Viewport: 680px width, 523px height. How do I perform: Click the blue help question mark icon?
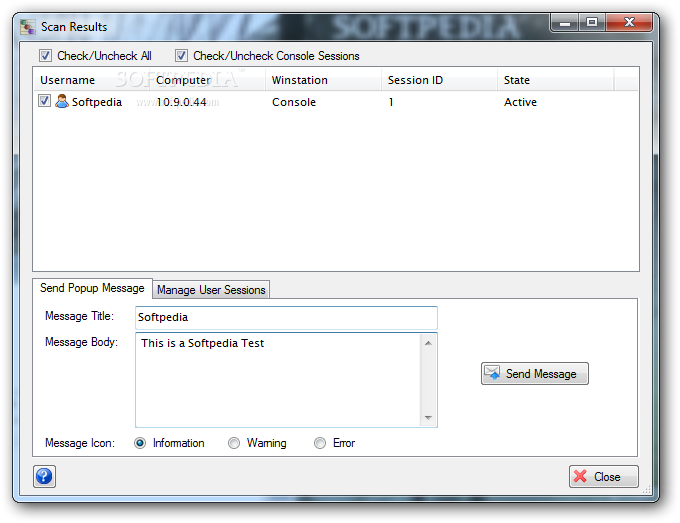click(x=44, y=476)
